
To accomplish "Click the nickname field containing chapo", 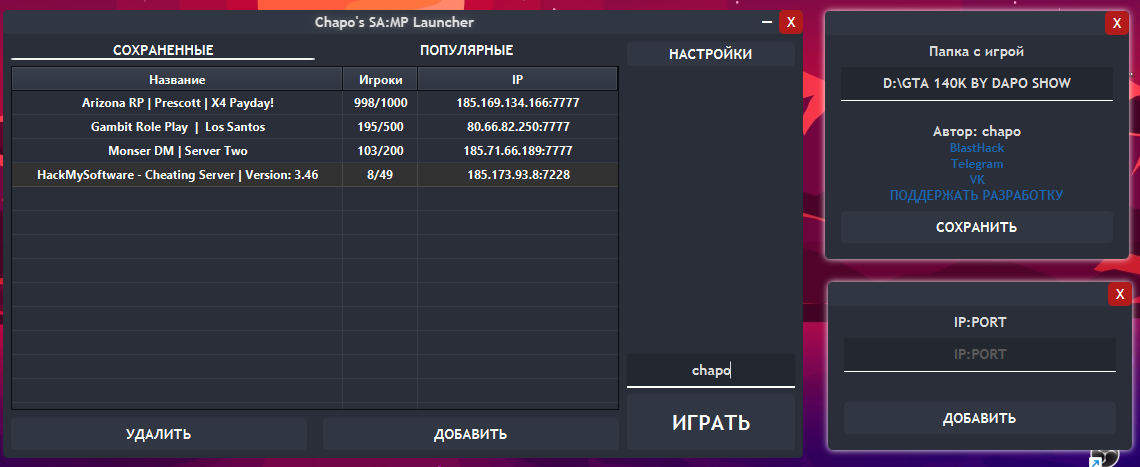I will [x=711, y=370].
